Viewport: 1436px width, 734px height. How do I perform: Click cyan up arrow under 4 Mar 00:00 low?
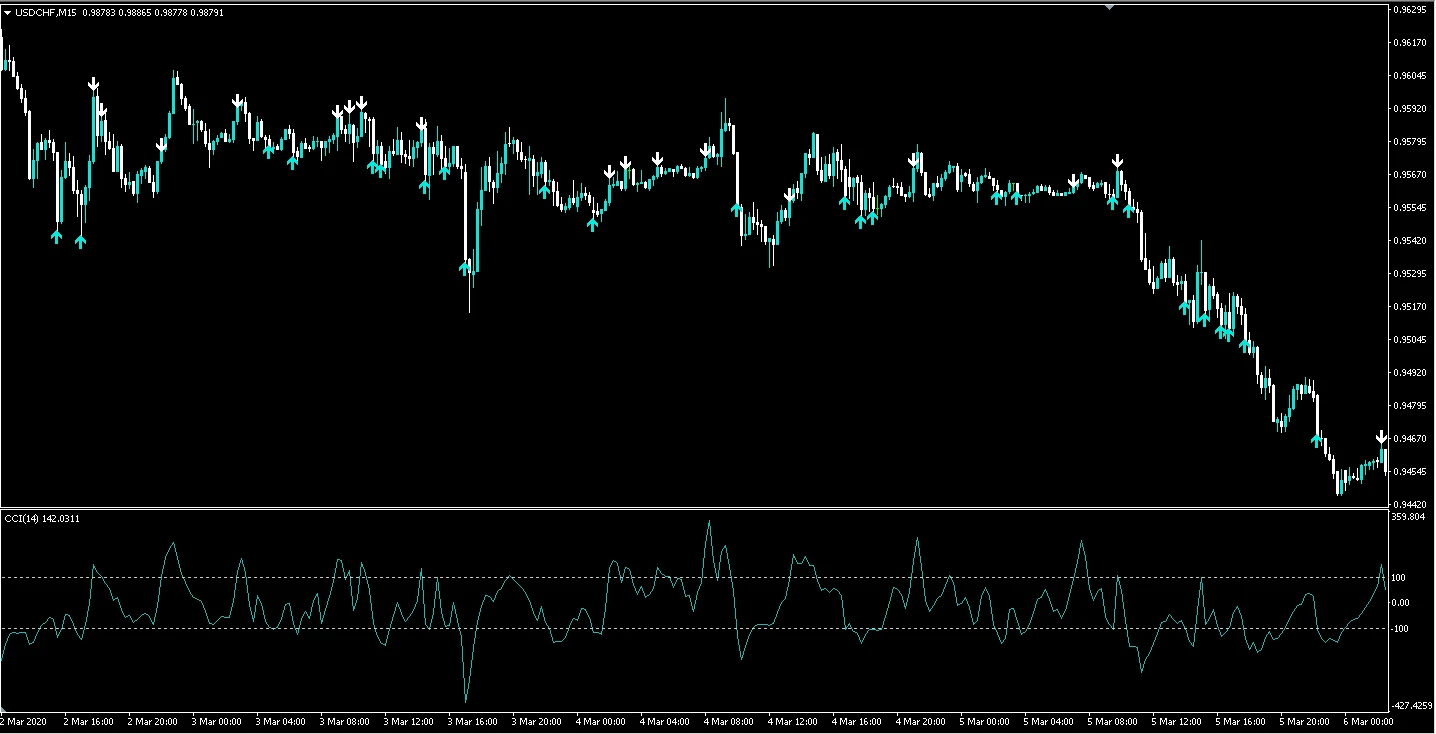[x=592, y=224]
